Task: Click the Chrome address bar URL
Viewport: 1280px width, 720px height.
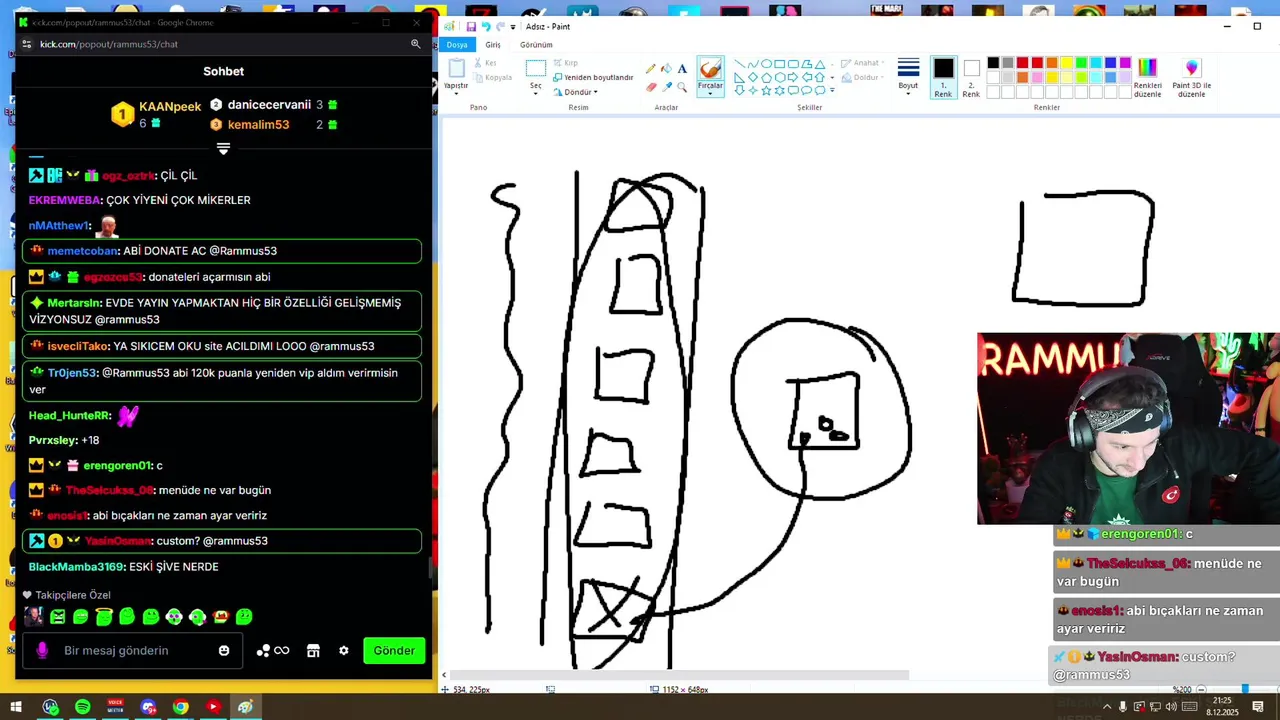Action: click(109, 44)
